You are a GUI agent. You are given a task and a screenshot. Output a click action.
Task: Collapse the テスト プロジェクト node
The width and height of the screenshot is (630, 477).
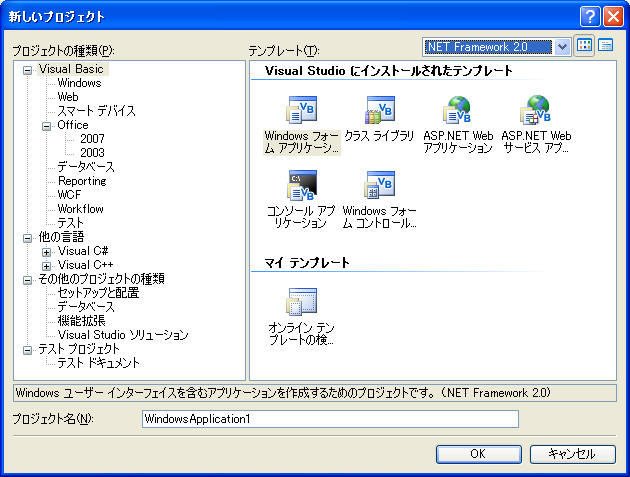[x=27, y=350]
